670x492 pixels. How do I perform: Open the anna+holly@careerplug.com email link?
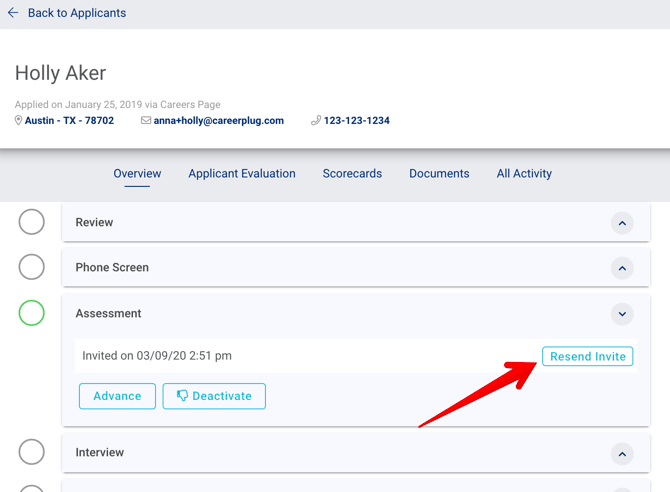[218, 121]
